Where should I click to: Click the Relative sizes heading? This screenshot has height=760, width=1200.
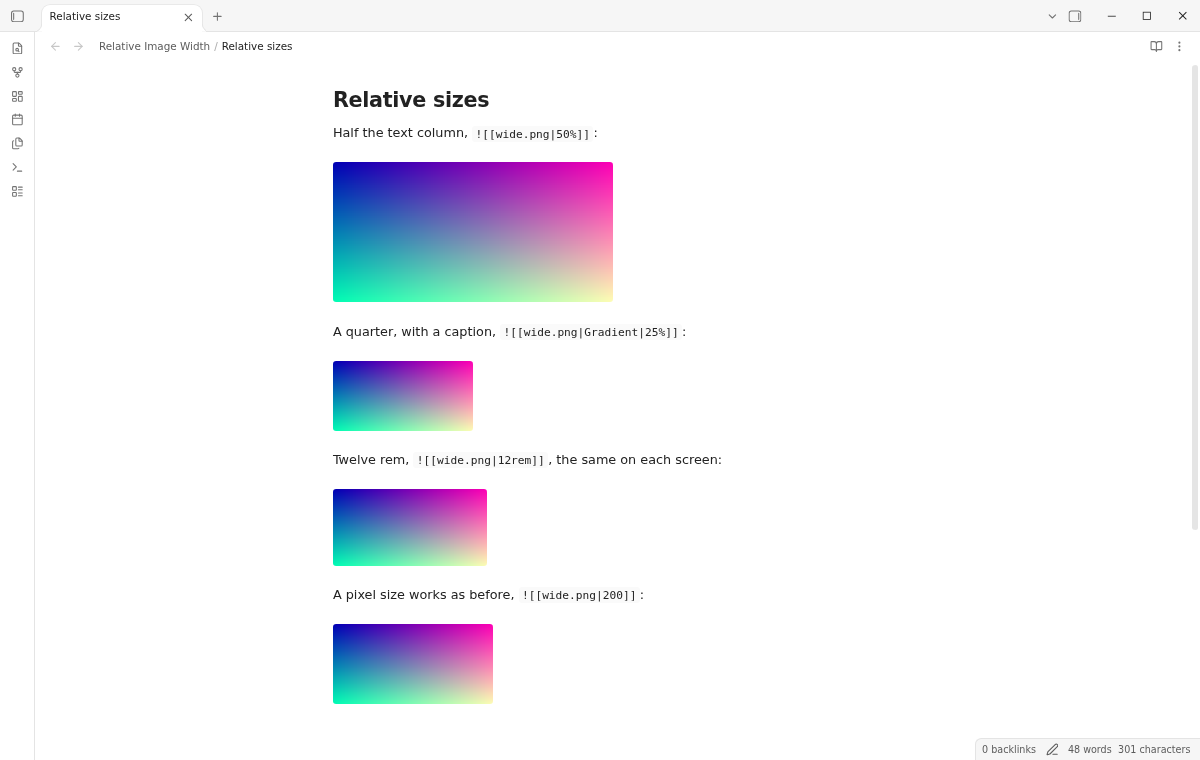(x=411, y=100)
